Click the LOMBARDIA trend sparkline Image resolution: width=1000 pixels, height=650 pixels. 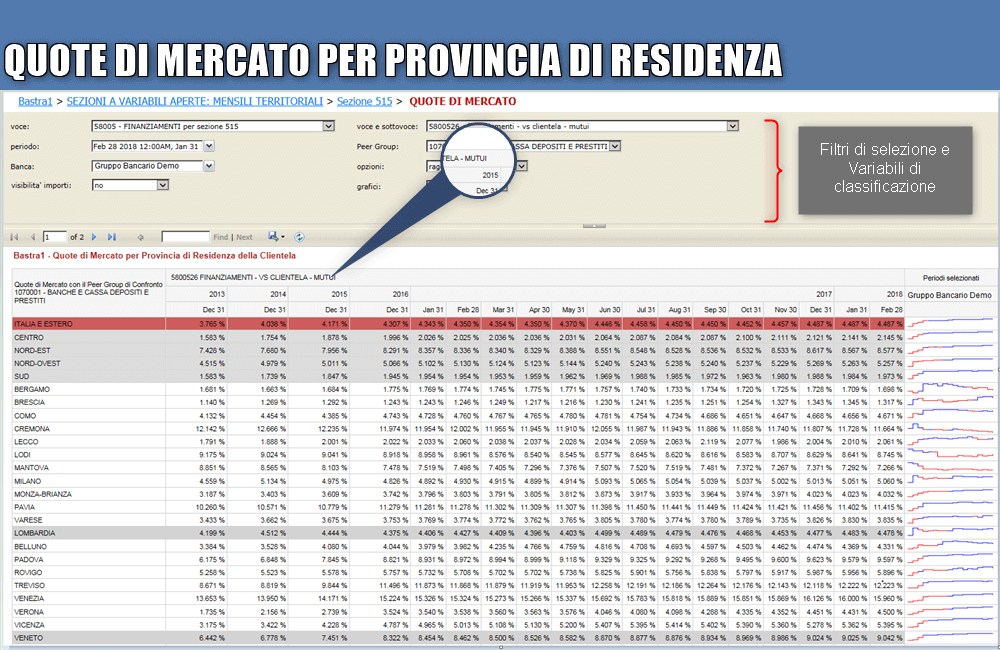(x=951, y=533)
